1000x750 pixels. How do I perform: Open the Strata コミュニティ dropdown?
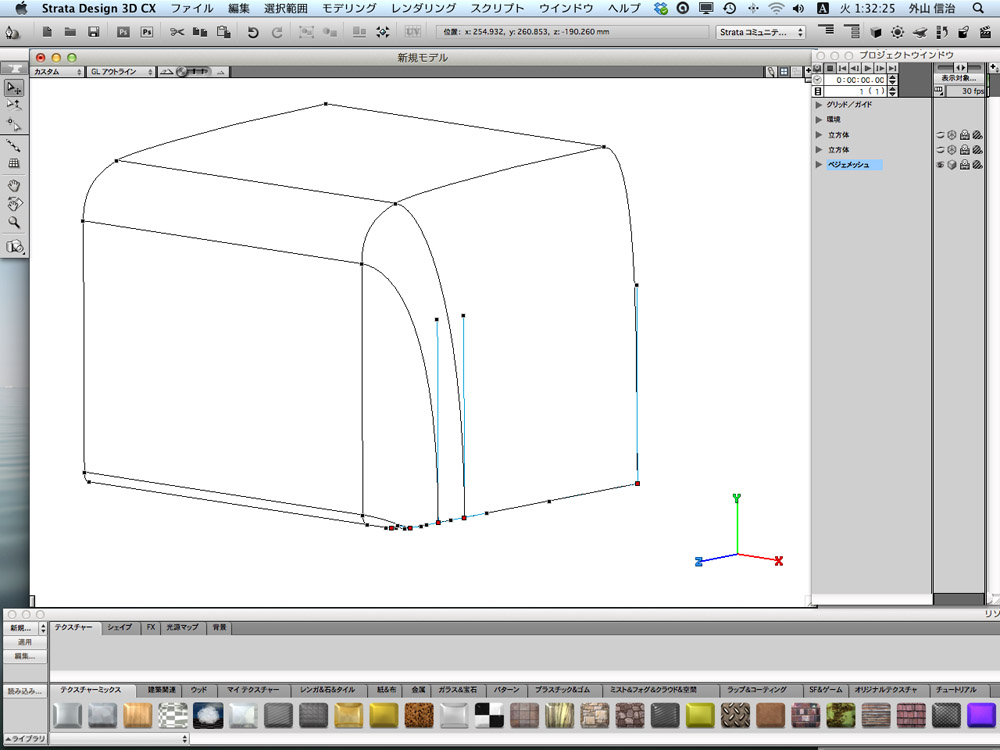(x=761, y=32)
